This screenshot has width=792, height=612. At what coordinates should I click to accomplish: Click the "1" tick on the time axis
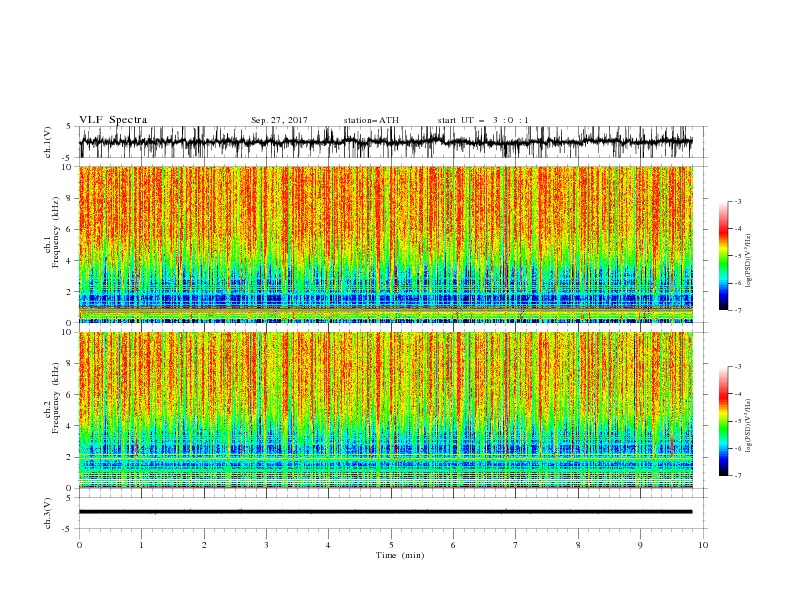(x=141, y=545)
